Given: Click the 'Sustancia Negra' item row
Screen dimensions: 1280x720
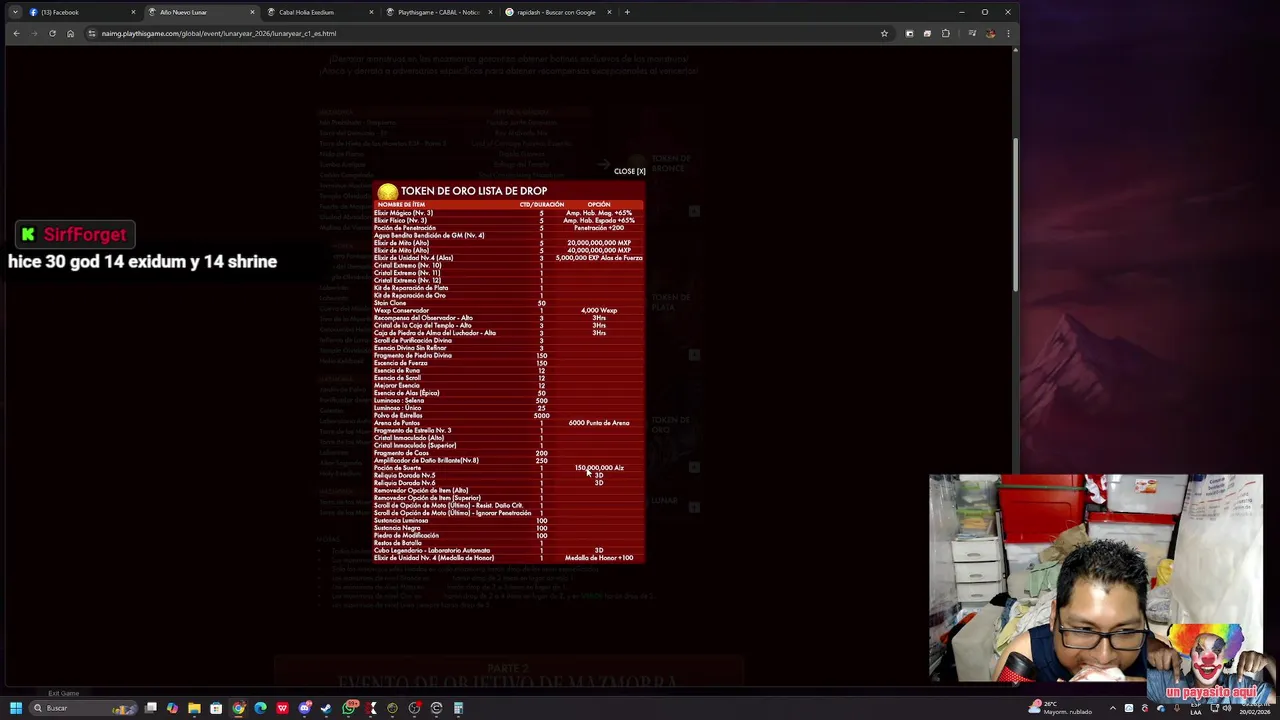Looking at the screenshot, I should (508, 528).
